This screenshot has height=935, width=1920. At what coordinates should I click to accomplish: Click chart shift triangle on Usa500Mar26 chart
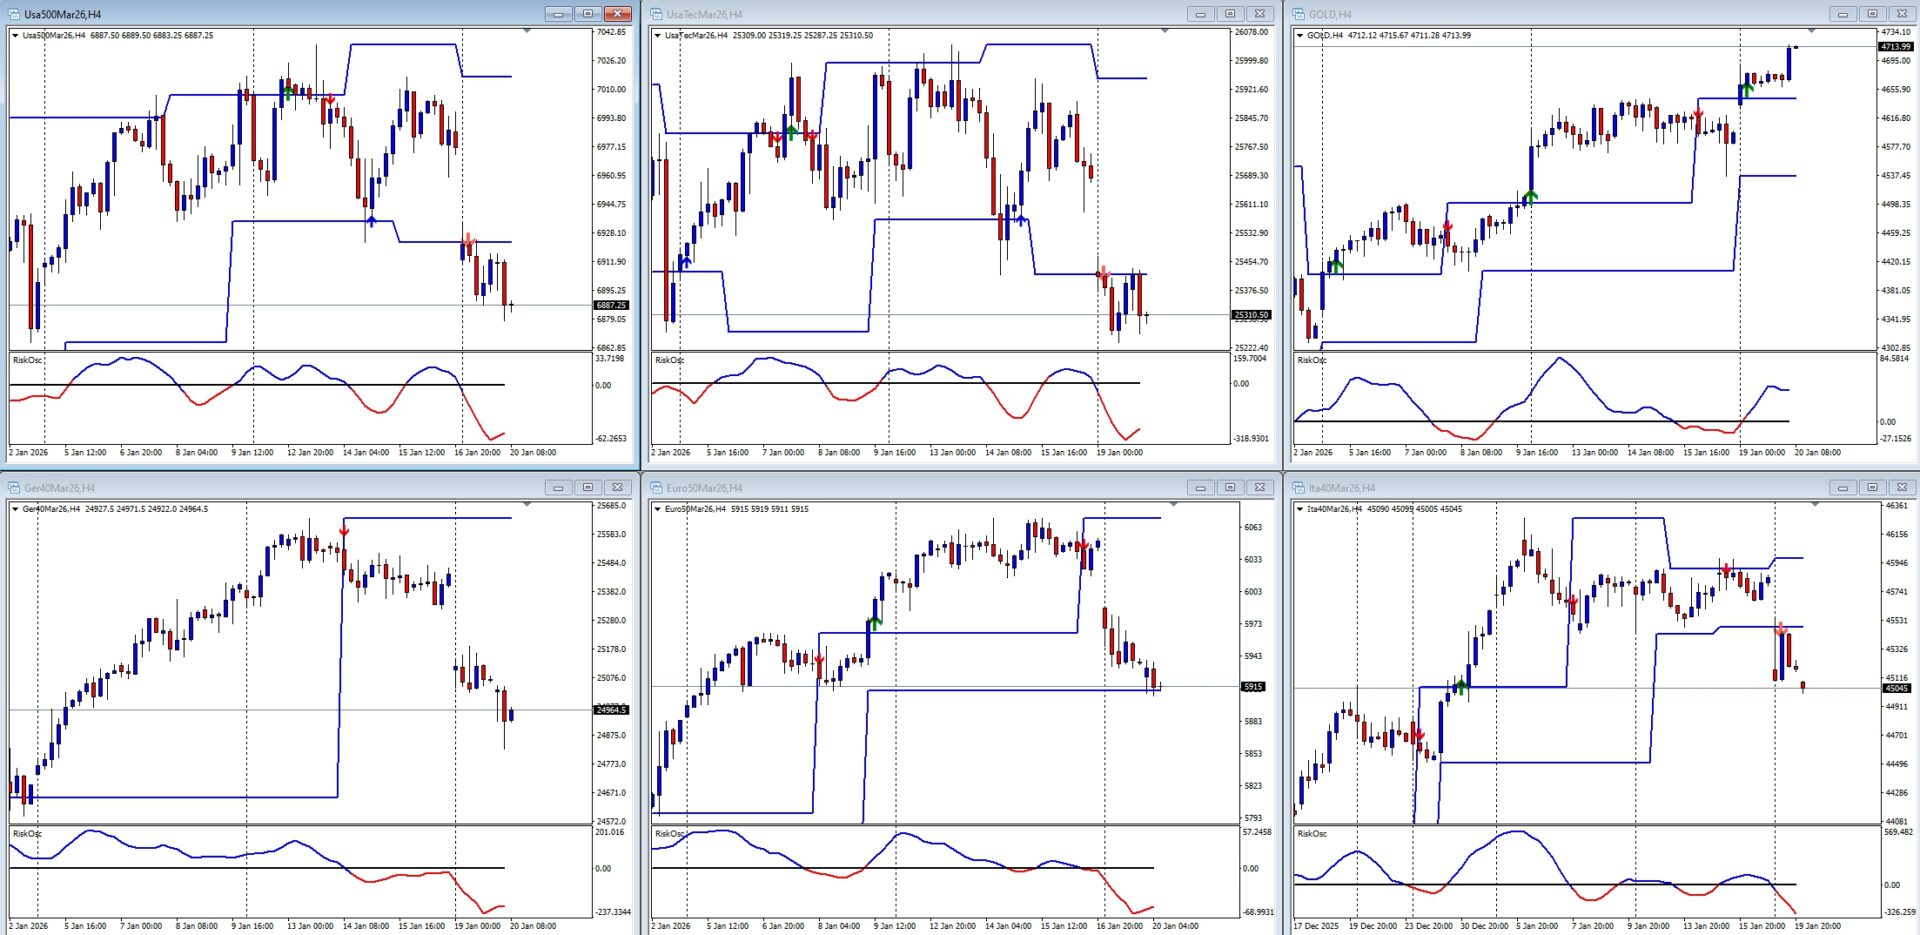coord(527,32)
